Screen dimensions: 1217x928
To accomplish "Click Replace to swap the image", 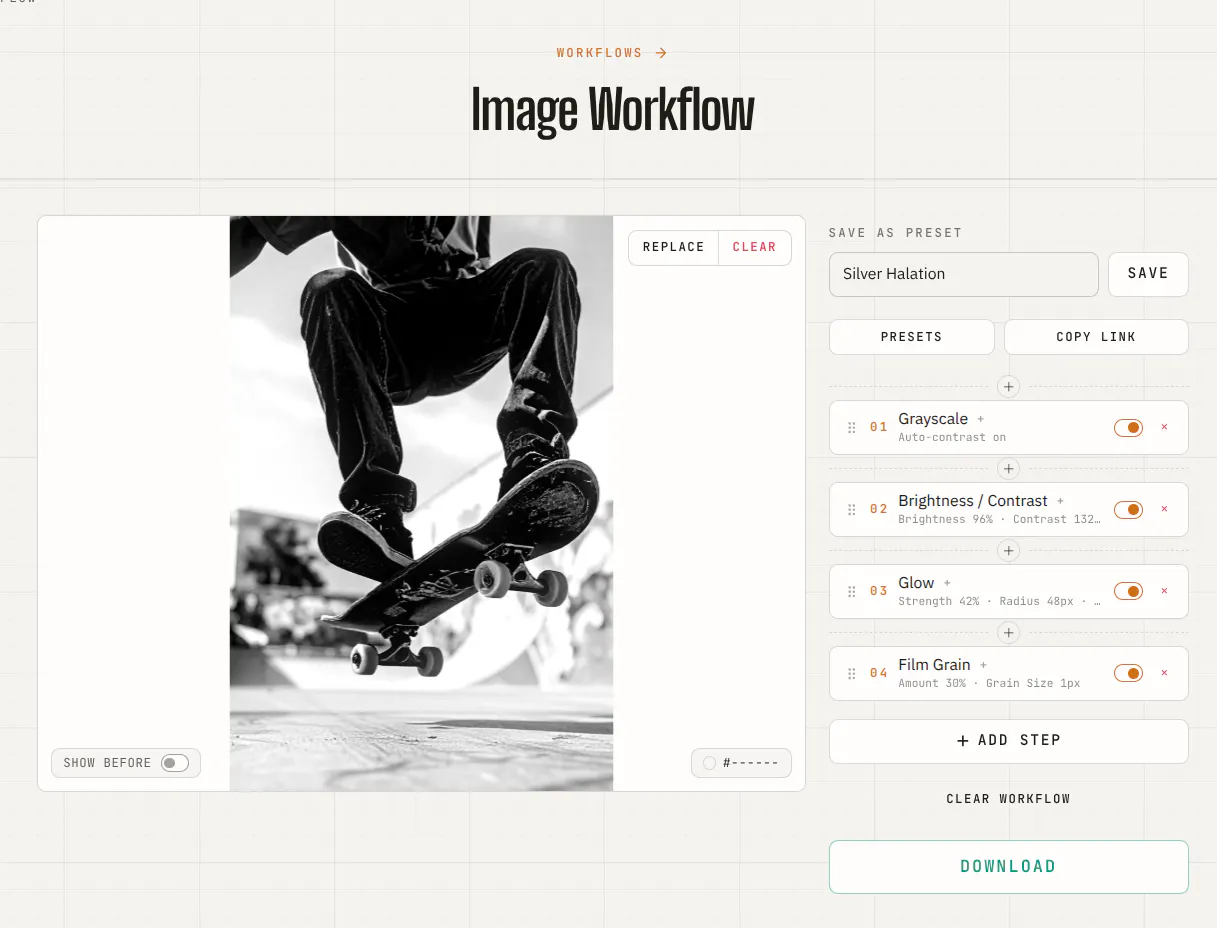I will point(673,248).
